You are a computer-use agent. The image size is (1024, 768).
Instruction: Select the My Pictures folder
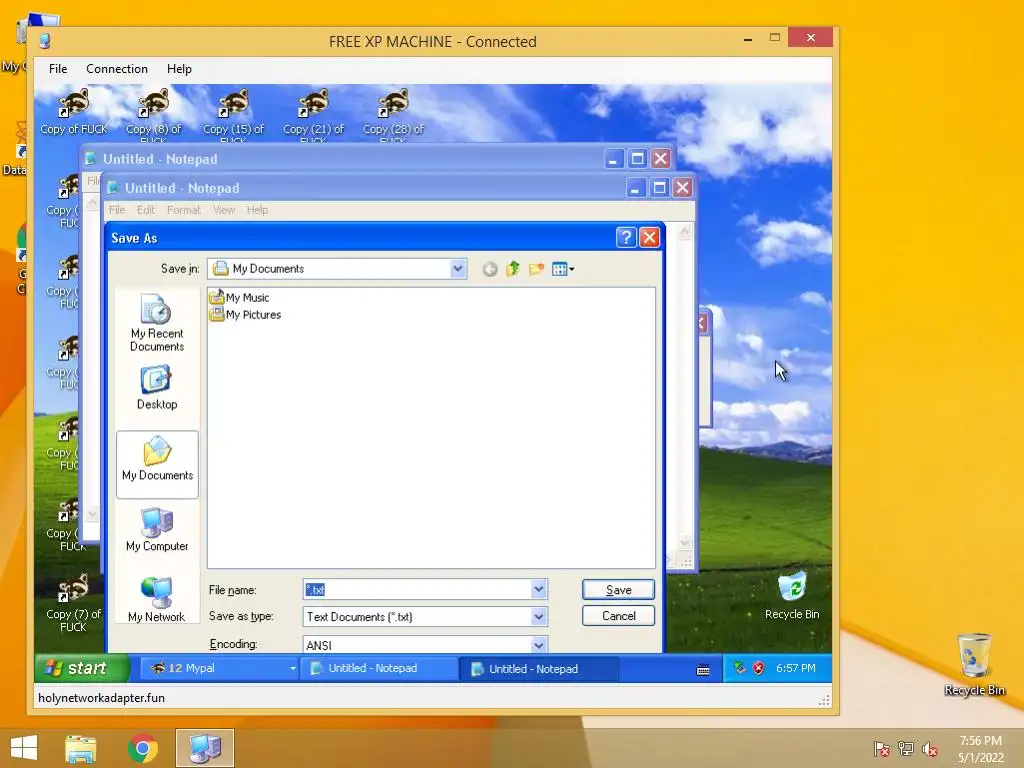click(246, 314)
